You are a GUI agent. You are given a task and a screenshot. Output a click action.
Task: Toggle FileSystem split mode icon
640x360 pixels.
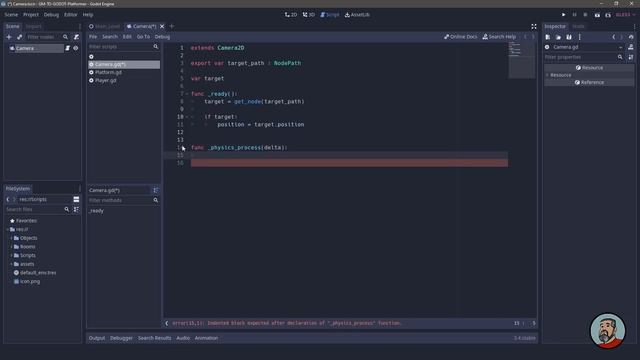(76, 199)
